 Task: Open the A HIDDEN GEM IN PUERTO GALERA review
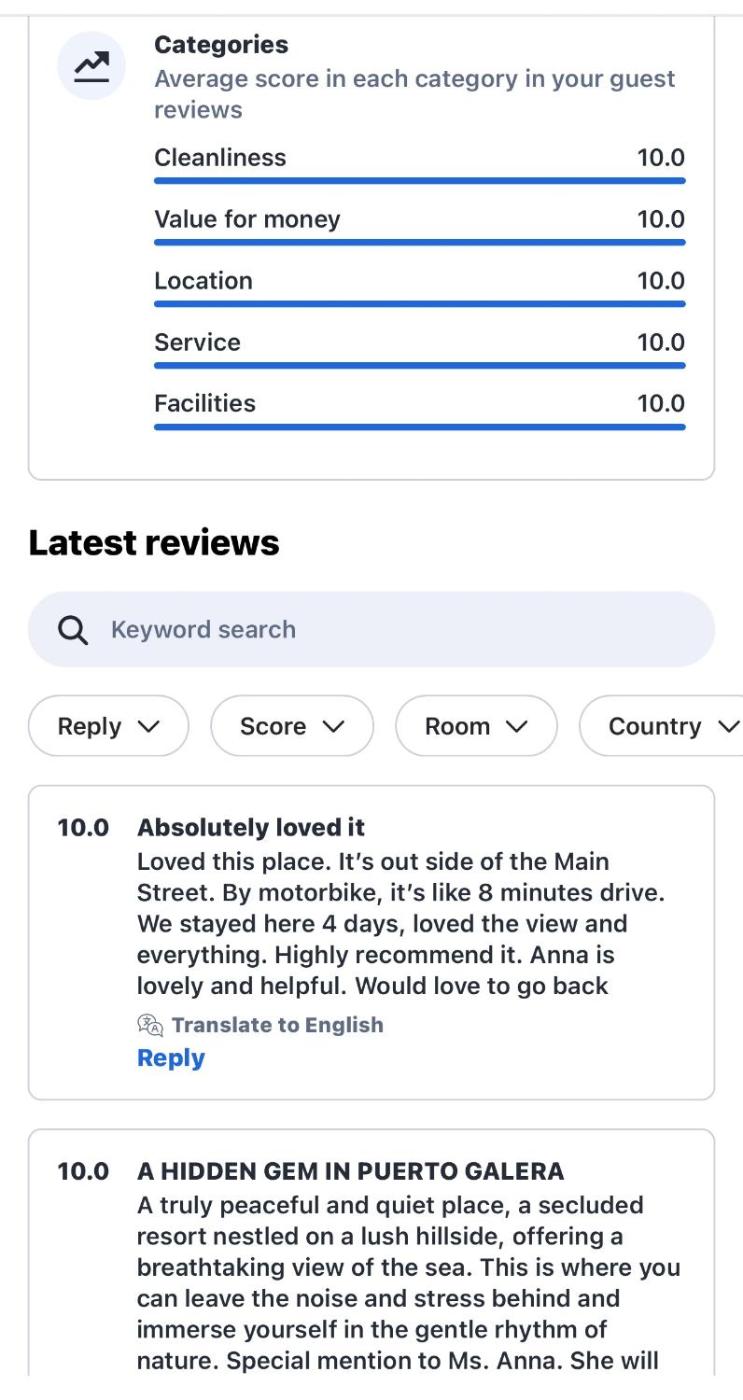pyautogui.click(x=350, y=1171)
